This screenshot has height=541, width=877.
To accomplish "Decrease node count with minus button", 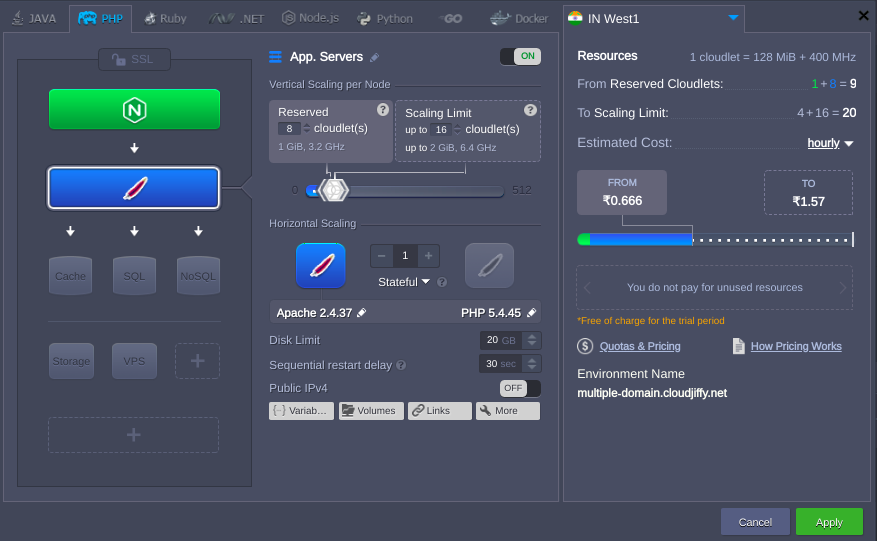I will click(381, 256).
